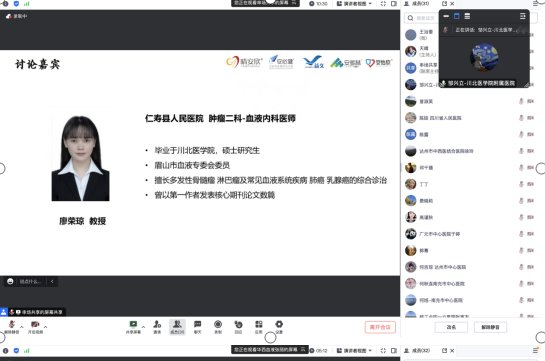This screenshot has width=545, height=361.
Task: Open the 回应 reactions icon
Action: (x=238, y=327)
